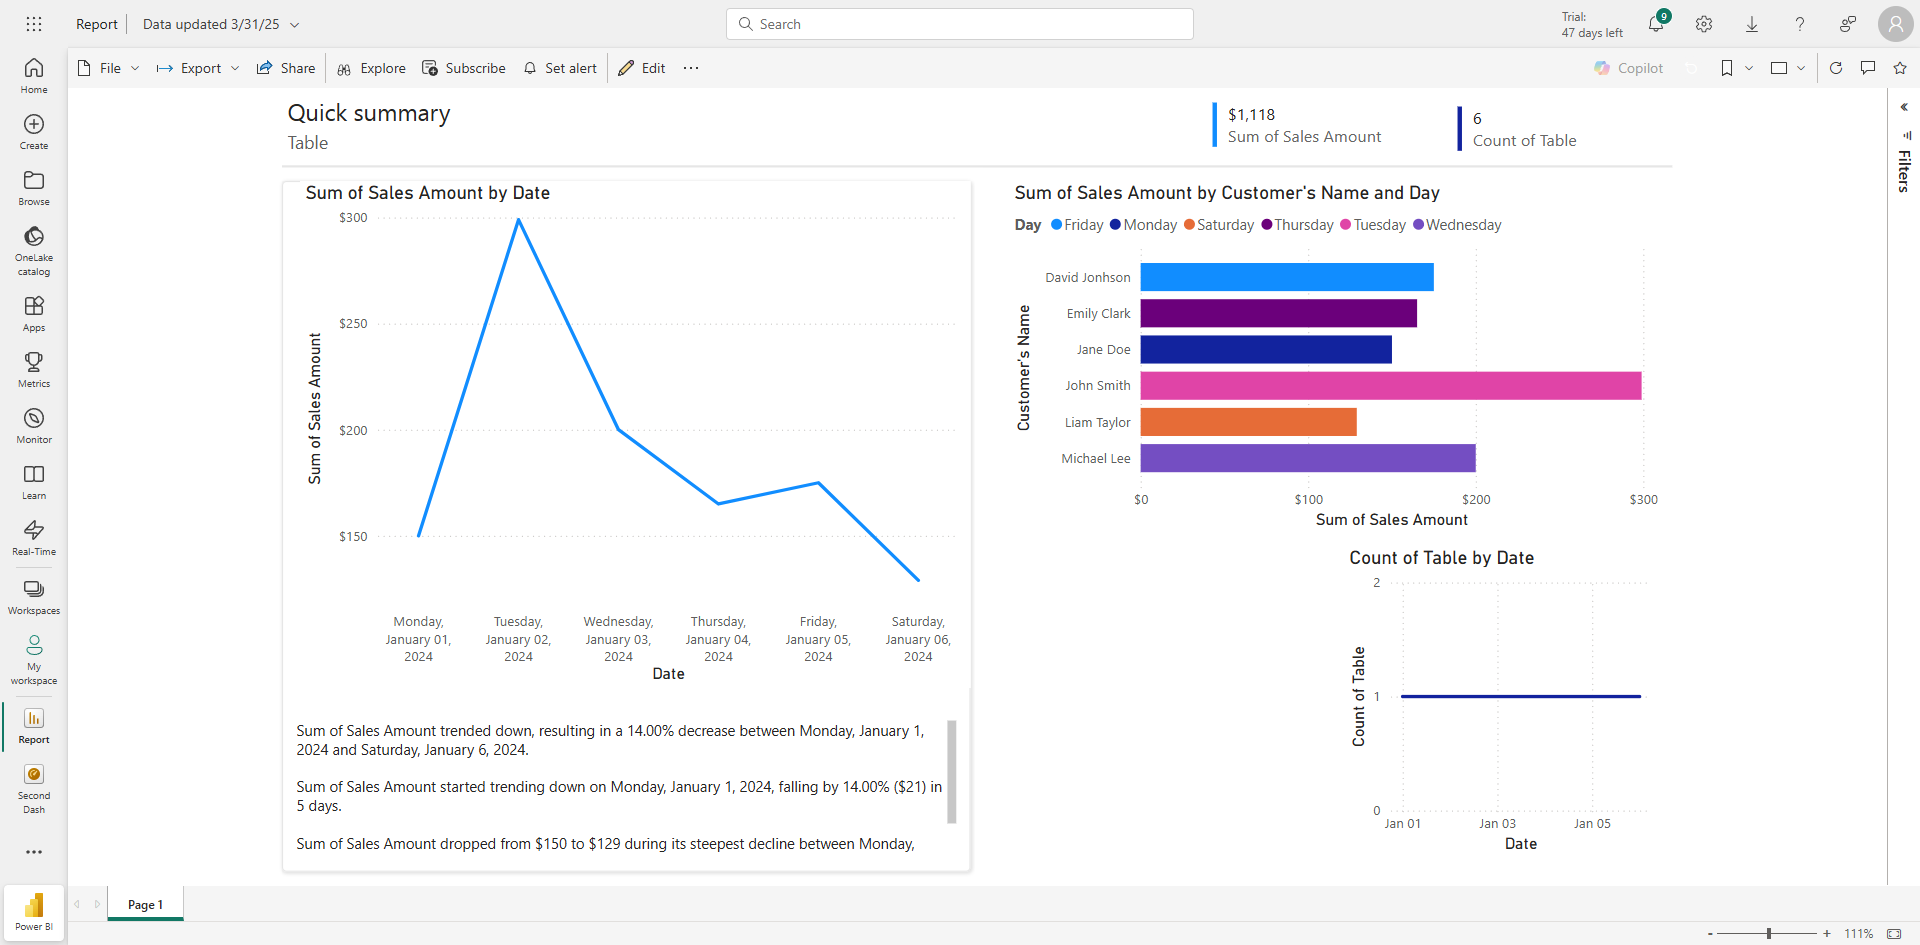
Task: Open the File menu
Action: click(108, 68)
